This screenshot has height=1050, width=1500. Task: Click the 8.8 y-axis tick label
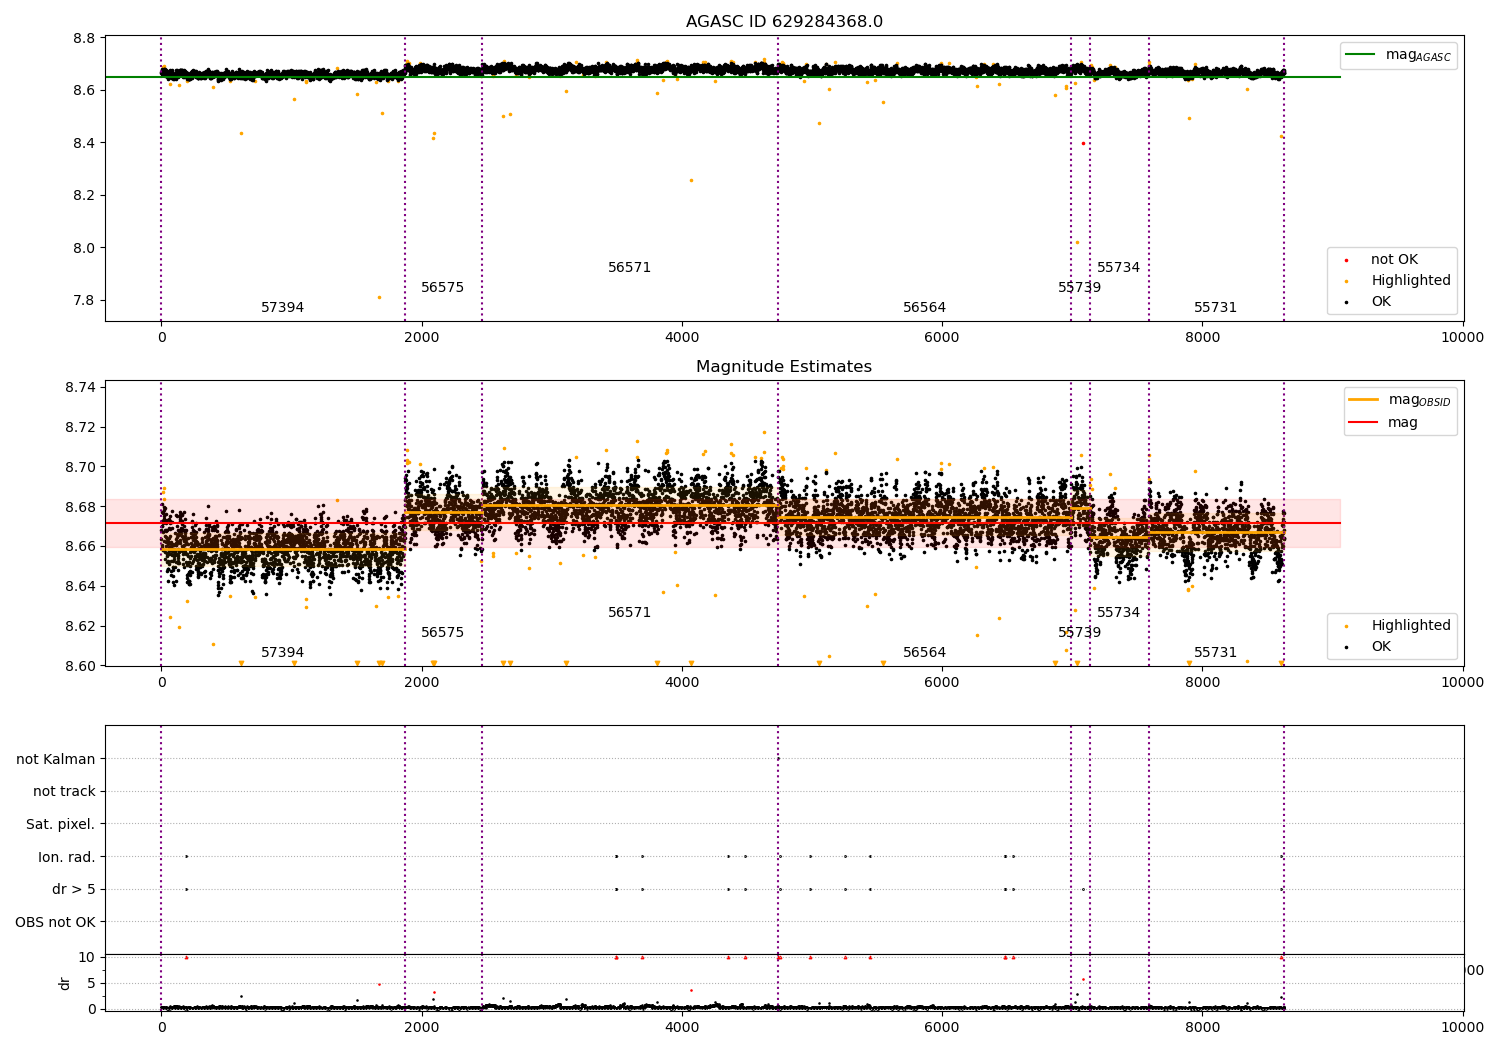coord(85,38)
